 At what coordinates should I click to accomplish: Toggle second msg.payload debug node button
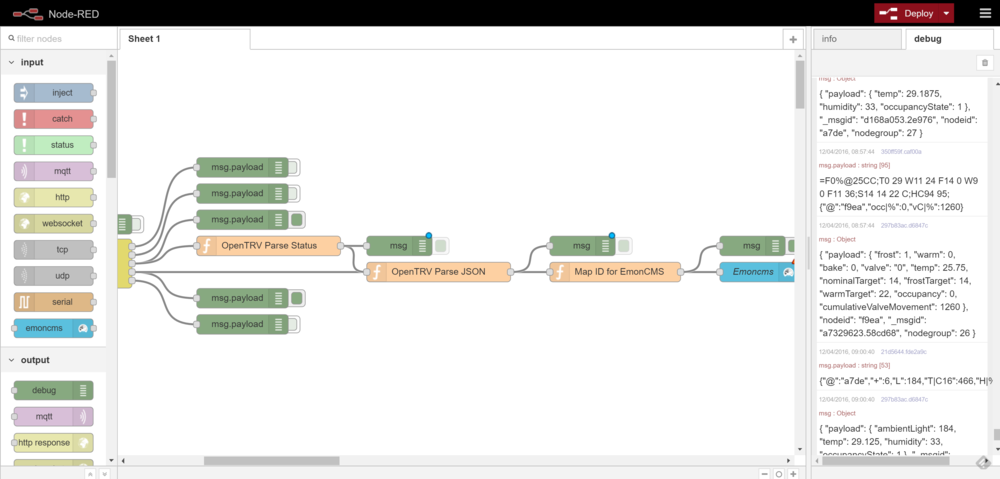coord(294,193)
